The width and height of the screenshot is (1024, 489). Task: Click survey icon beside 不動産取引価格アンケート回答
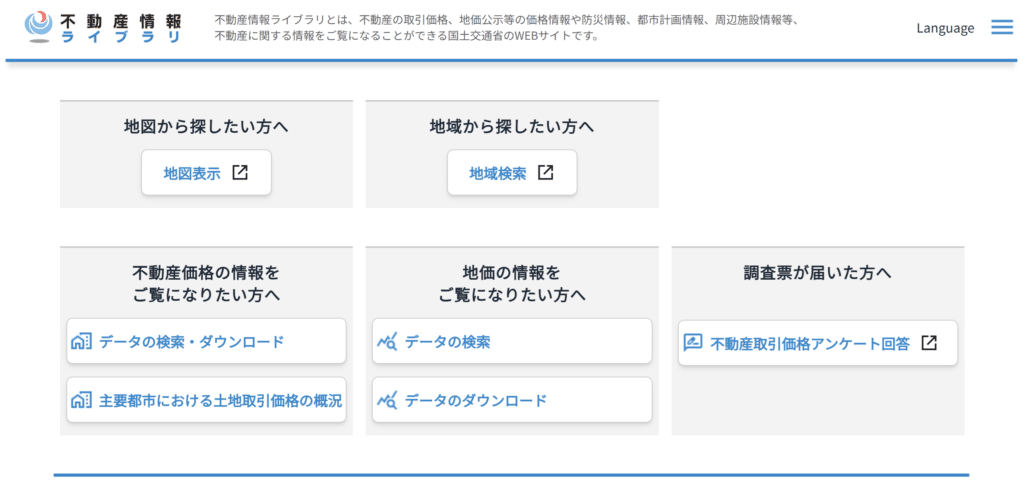693,343
